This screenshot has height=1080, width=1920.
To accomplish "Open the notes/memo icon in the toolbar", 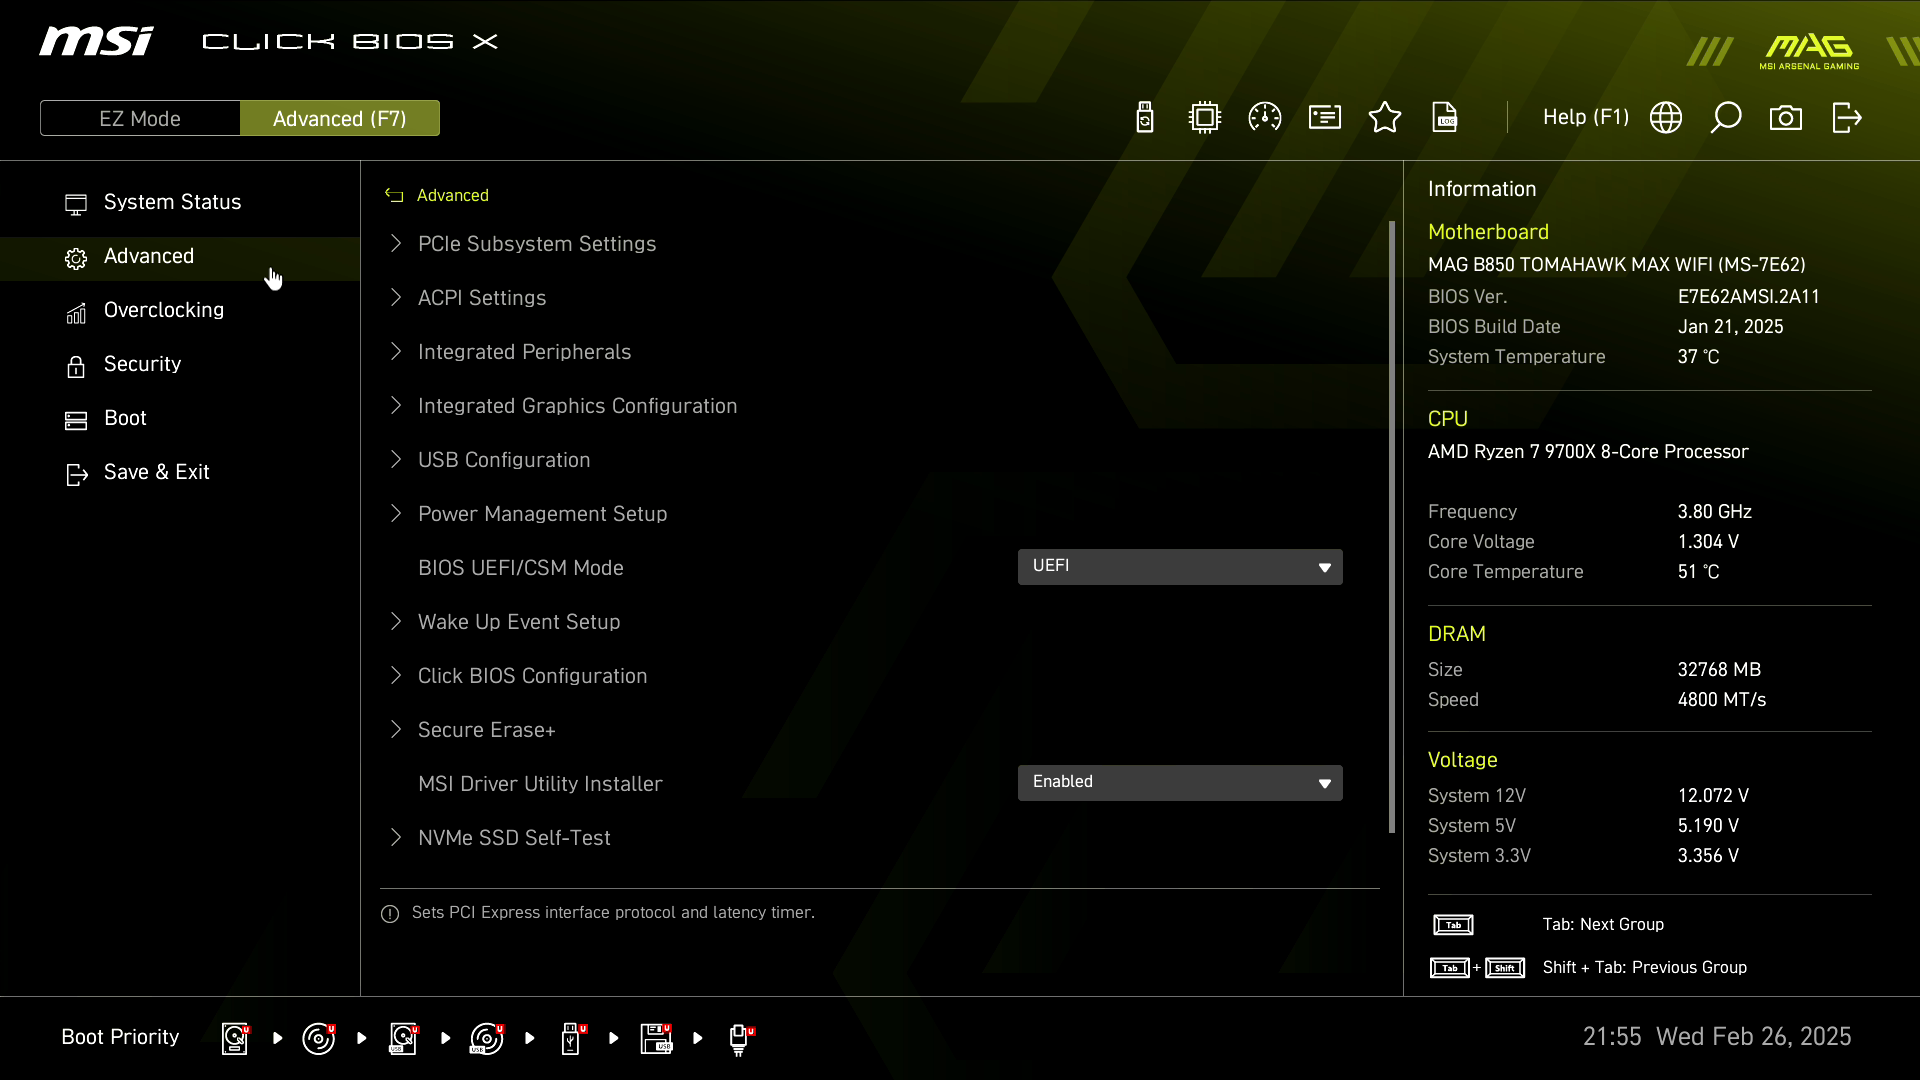I will point(1324,117).
